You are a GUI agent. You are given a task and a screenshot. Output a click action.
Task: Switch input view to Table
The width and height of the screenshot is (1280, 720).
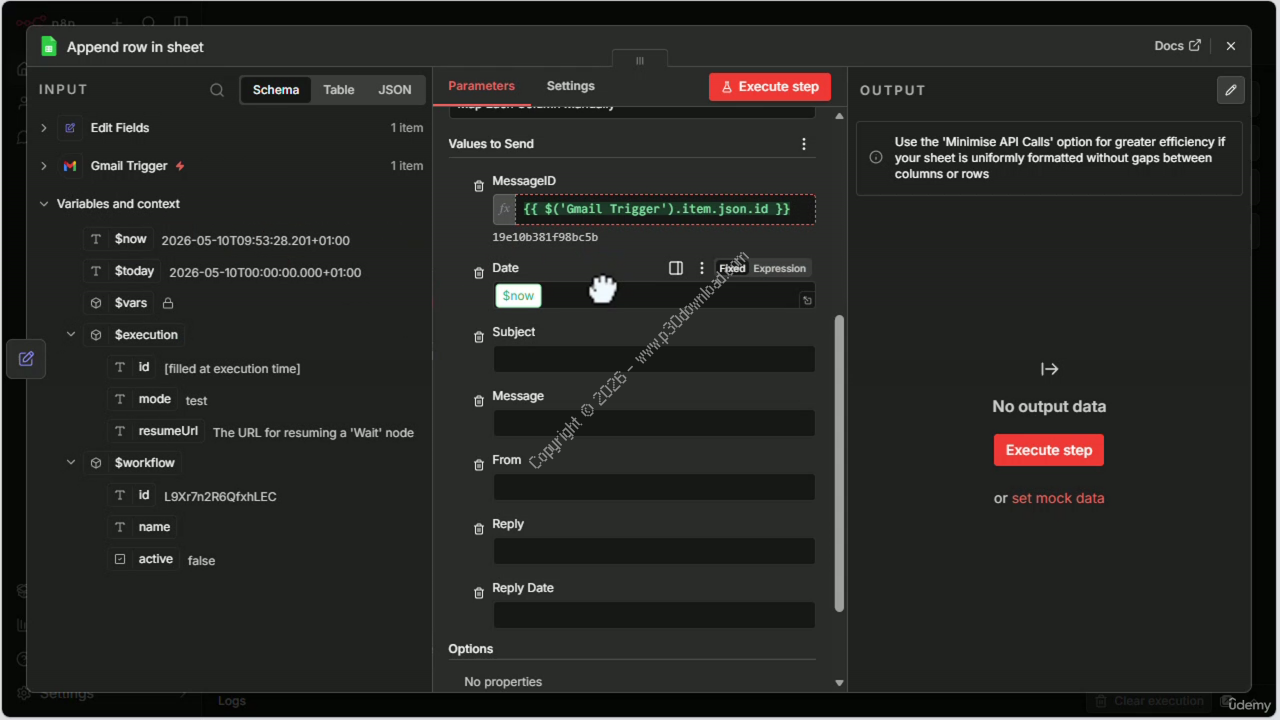click(x=339, y=90)
